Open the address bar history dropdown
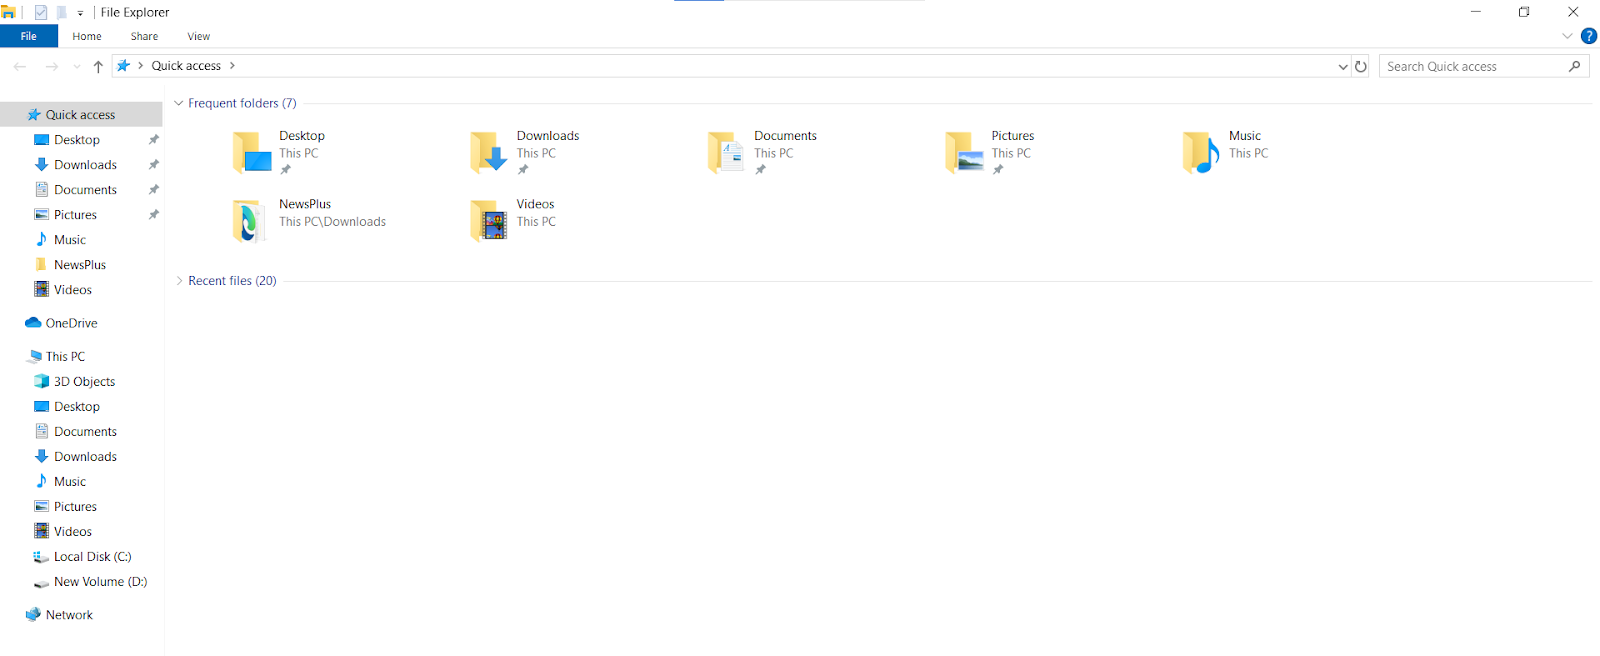Screen dimensions: 1600x656 [1342, 67]
